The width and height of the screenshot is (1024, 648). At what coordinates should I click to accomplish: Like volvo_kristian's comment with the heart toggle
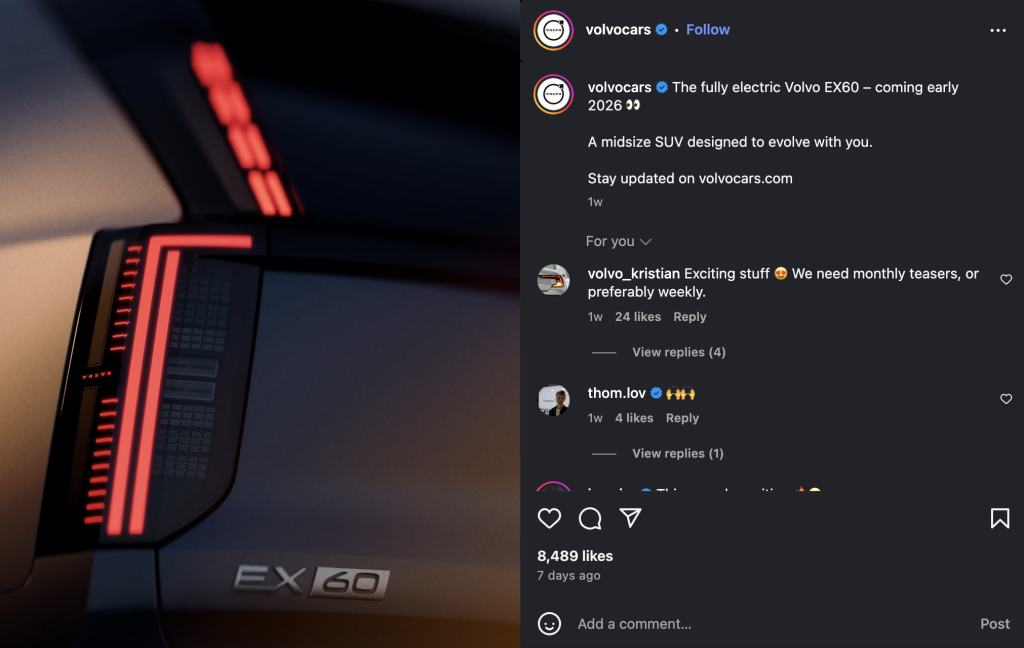coord(1006,280)
